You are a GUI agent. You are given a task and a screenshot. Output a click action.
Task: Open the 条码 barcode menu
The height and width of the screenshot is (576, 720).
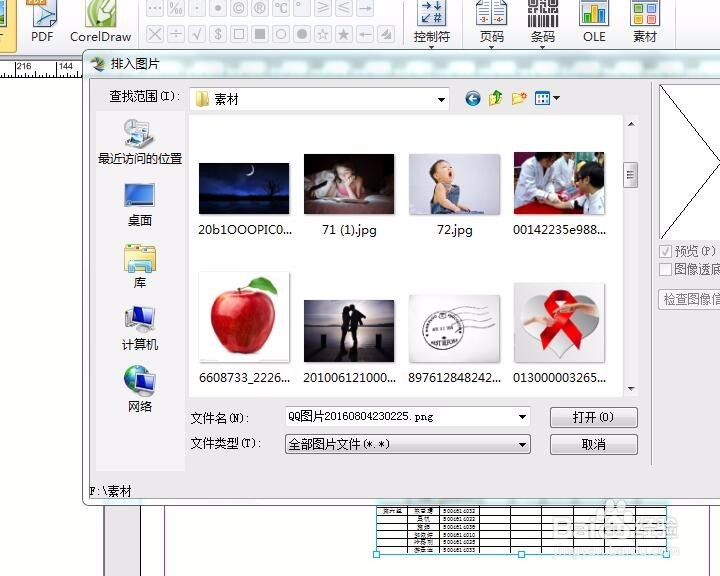[543, 23]
